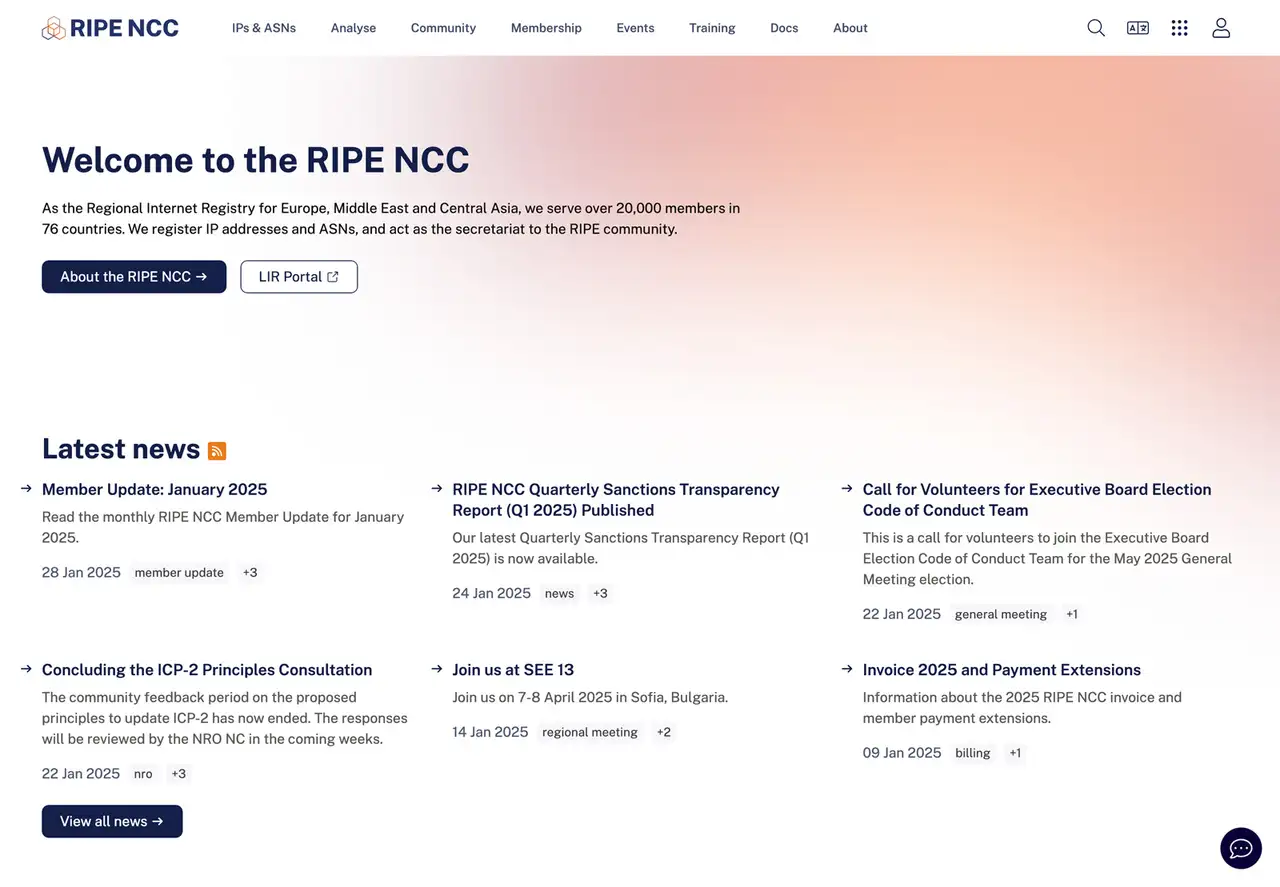1280x887 pixels.
Task: Open the IPs & ASNs menu
Action: click(x=264, y=28)
